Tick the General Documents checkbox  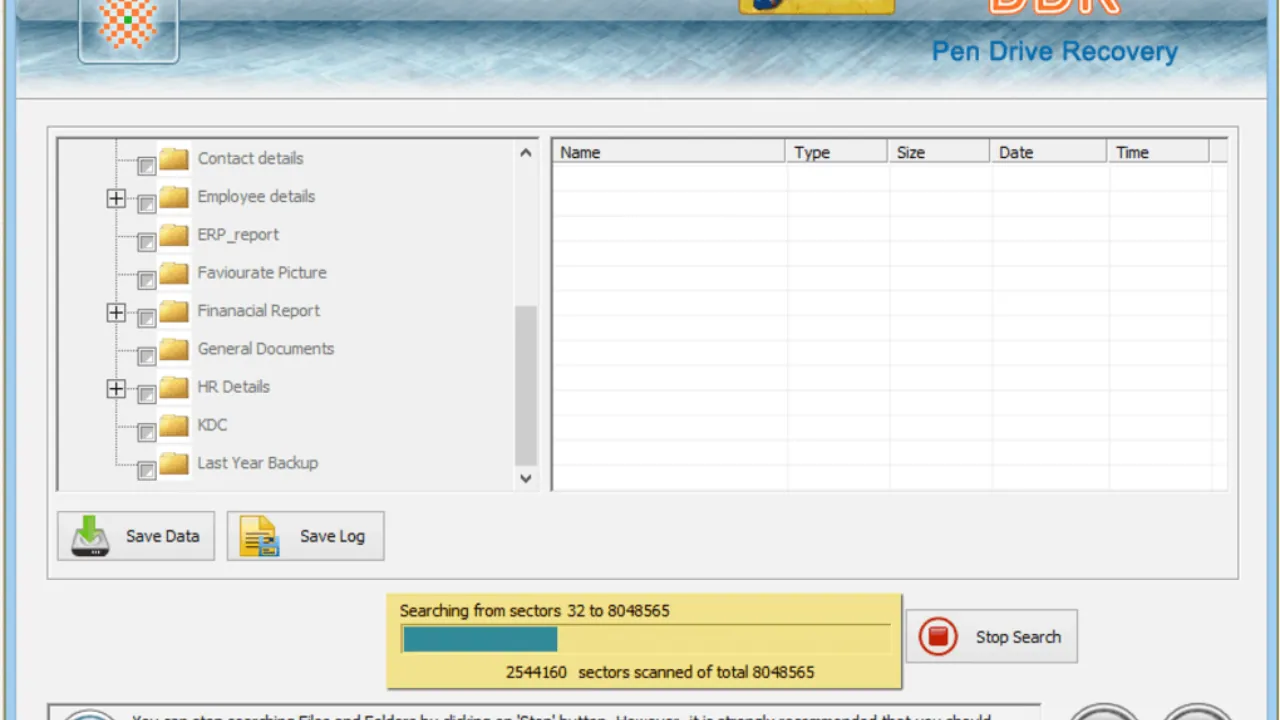[x=147, y=356]
